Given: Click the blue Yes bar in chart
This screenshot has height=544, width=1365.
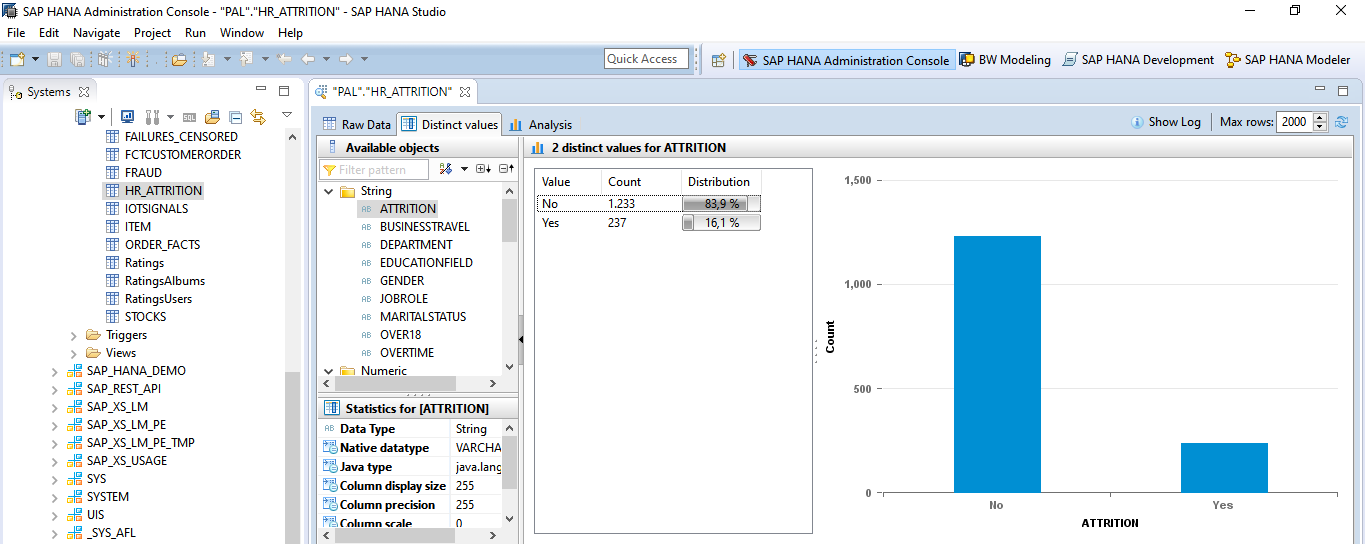Looking at the screenshot, I should (x=1224, y=468).
